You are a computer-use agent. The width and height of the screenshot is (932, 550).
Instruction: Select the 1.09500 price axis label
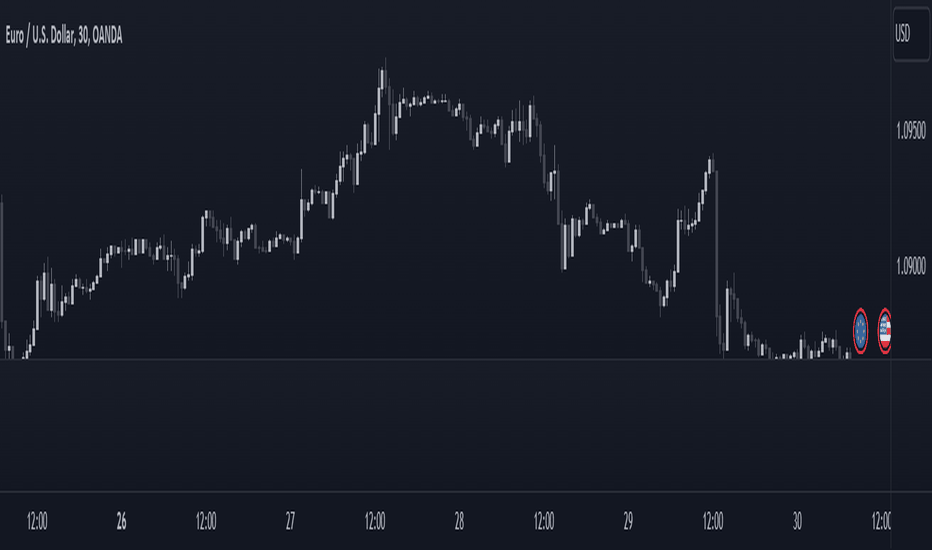911,131
